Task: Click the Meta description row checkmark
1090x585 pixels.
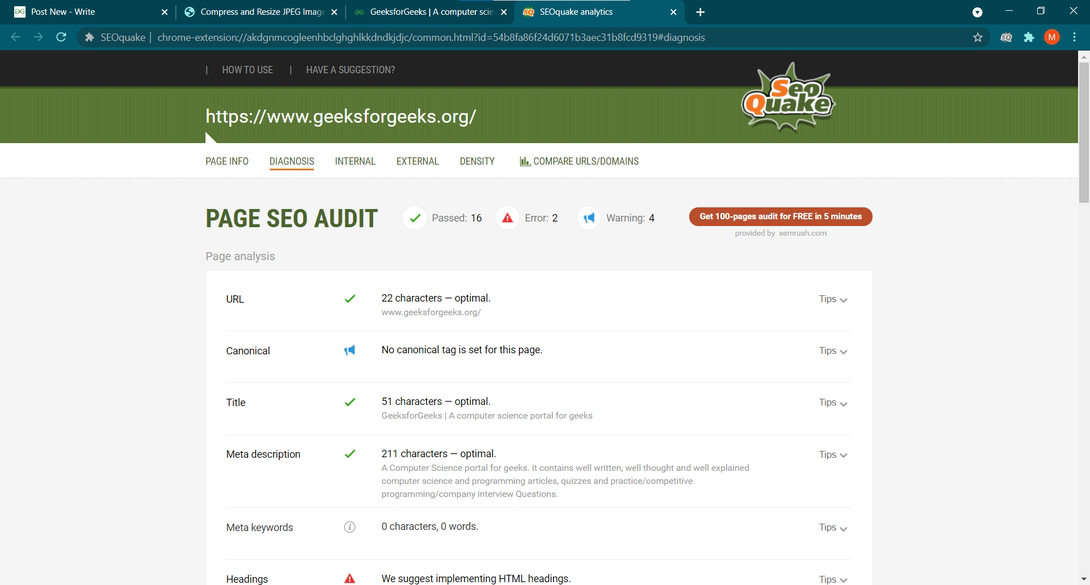Action: (x=350, y=454)
